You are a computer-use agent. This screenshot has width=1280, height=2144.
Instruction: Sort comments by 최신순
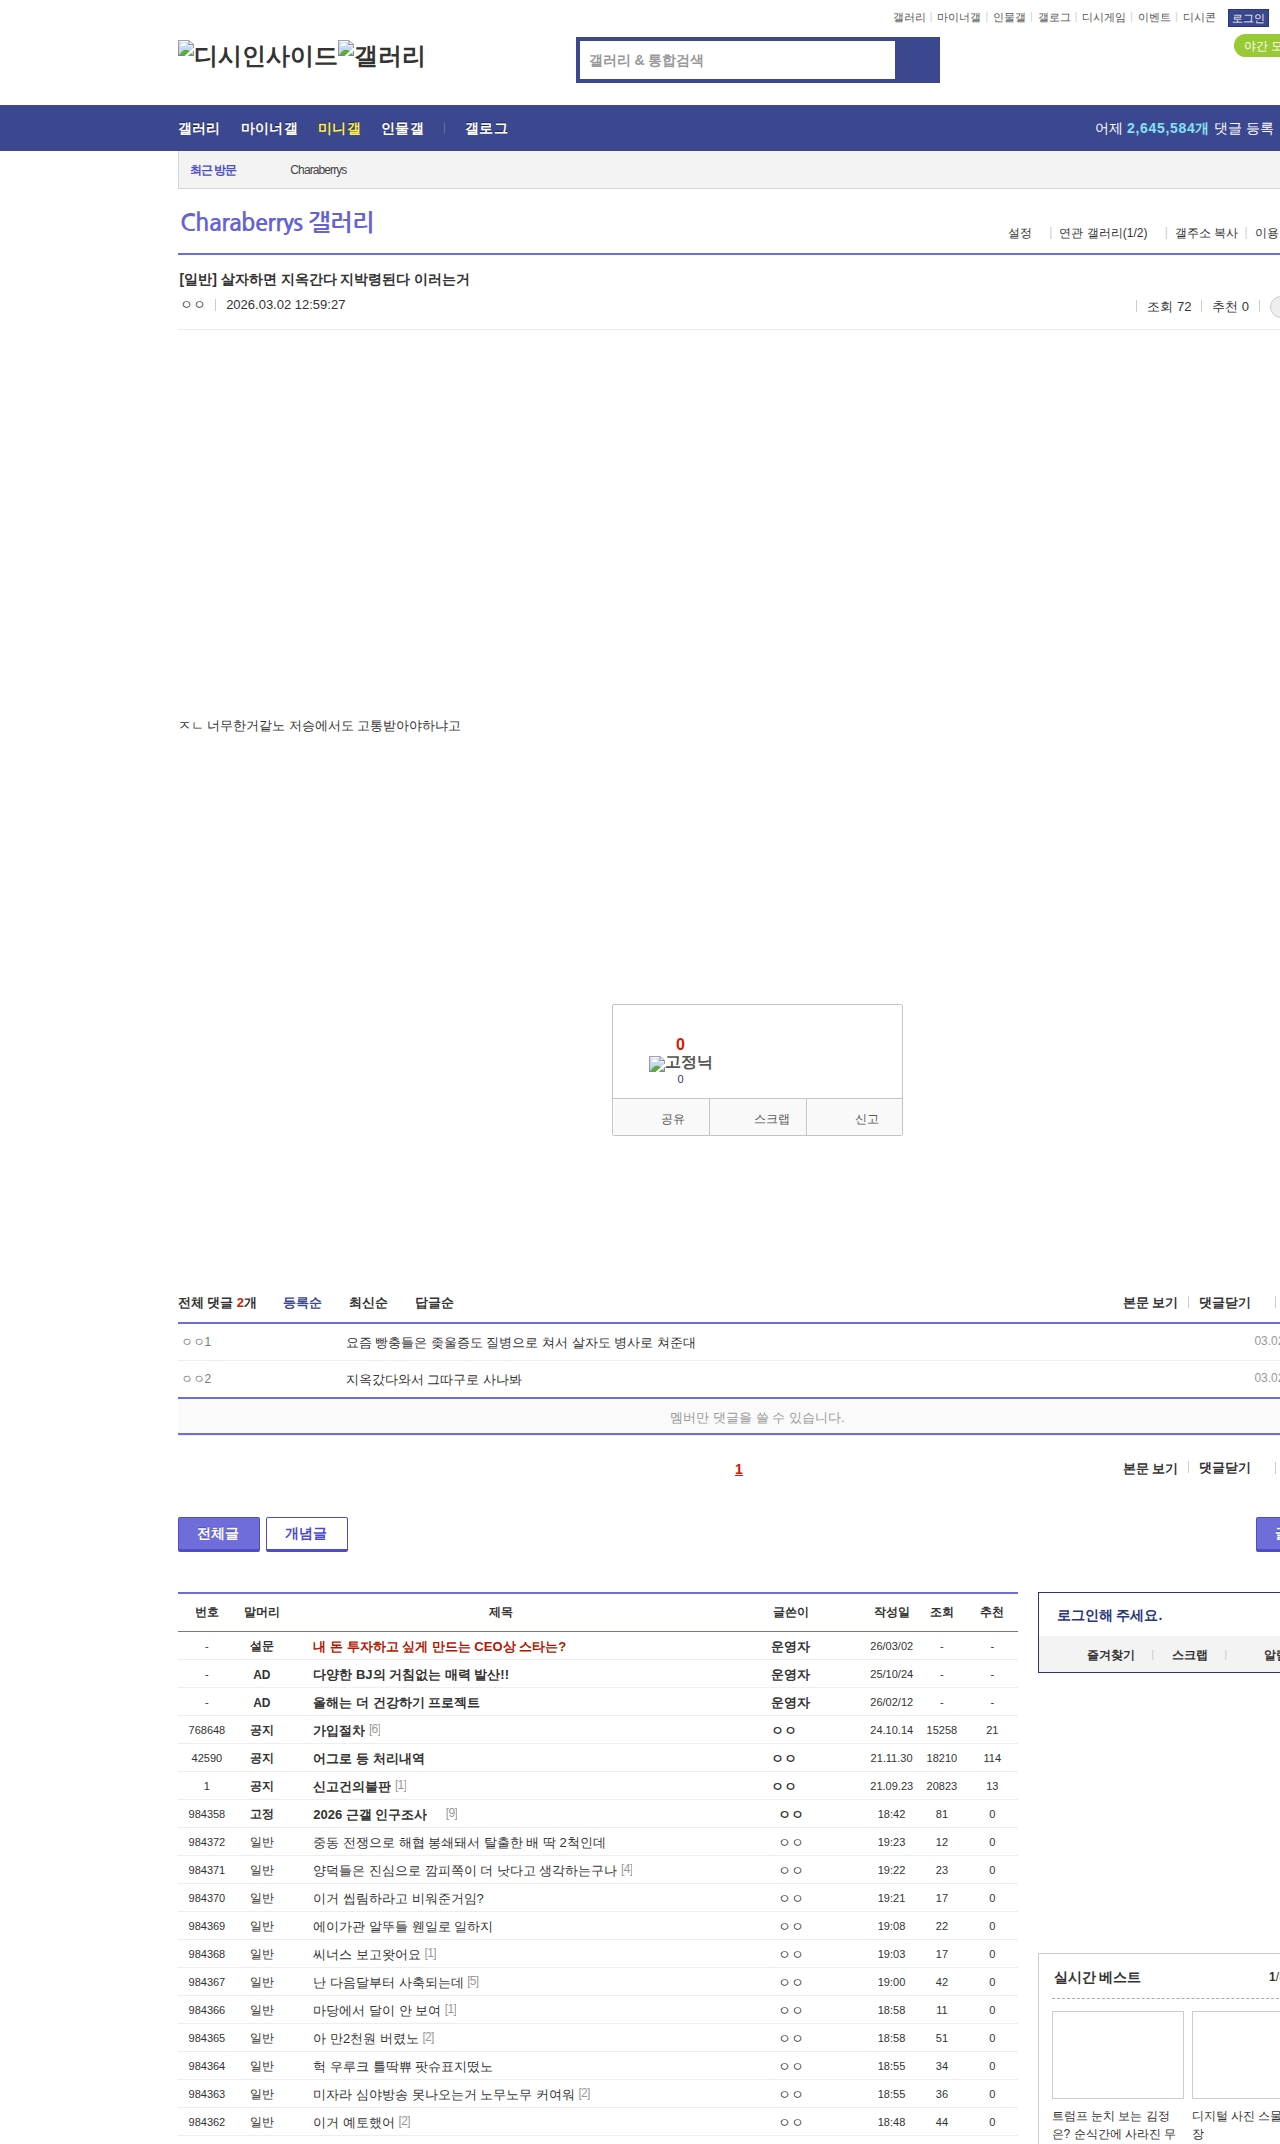tap(368, 1303)
